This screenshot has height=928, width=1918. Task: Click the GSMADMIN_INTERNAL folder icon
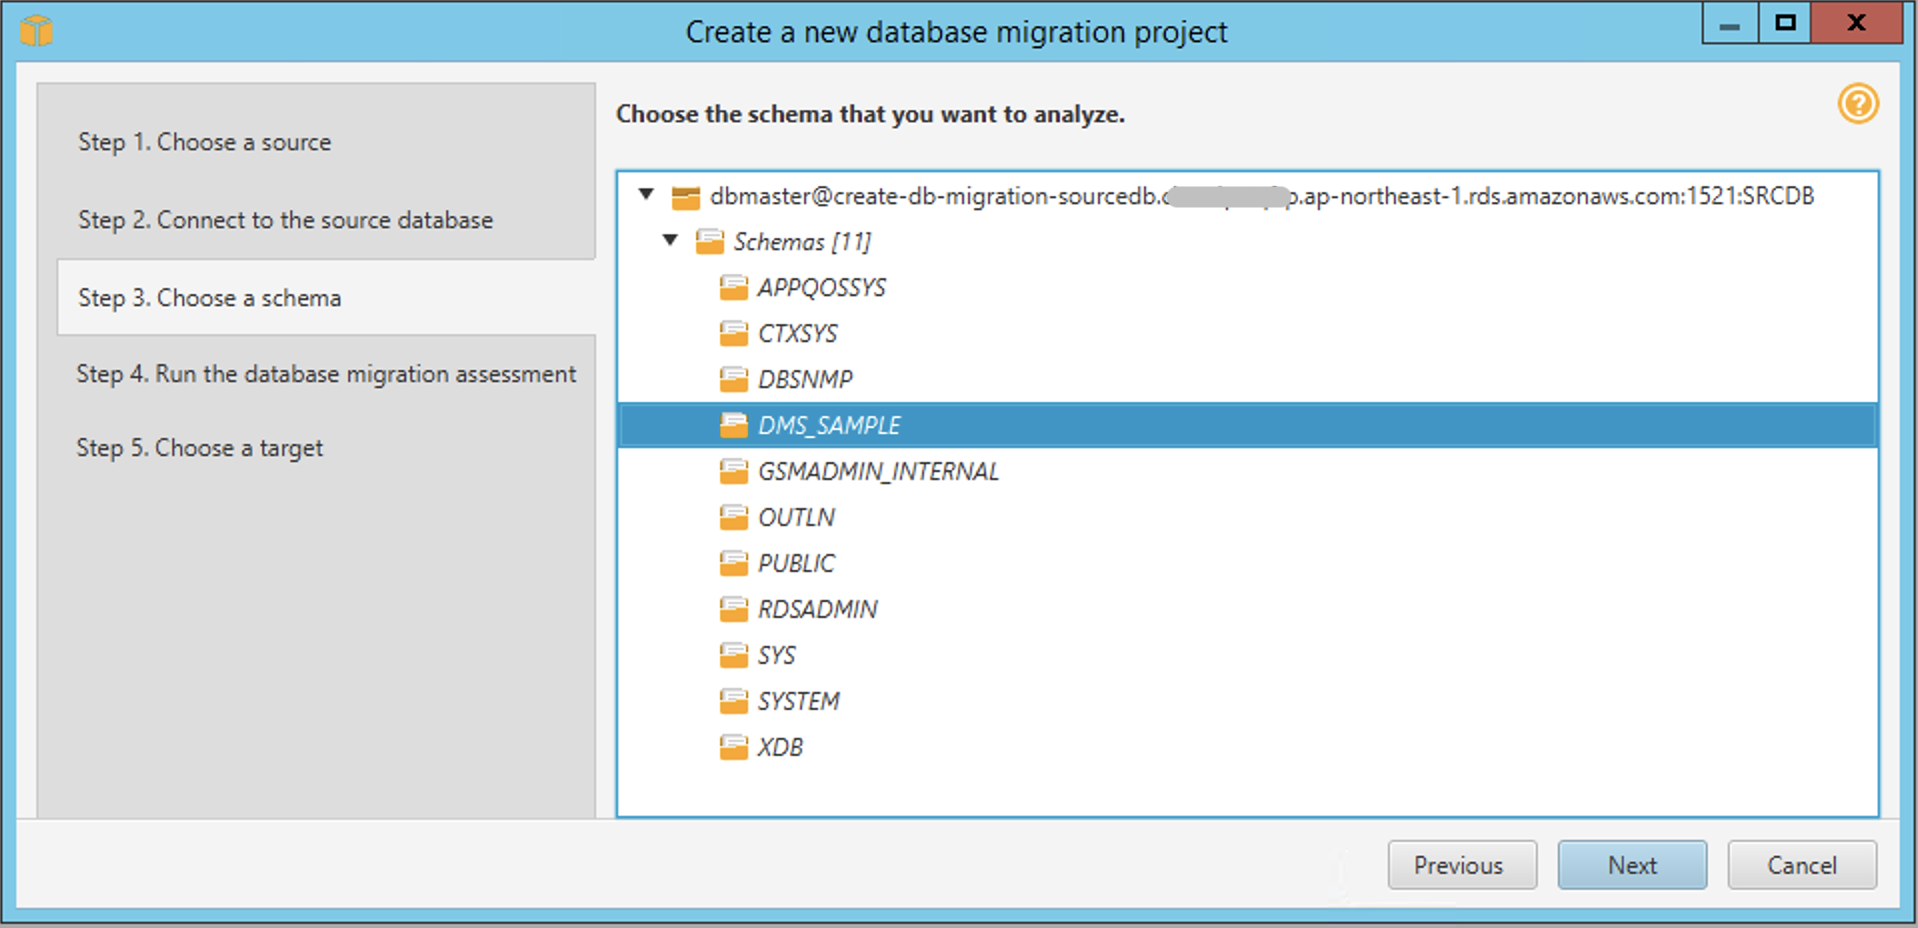pyautogui.click(x=733, y=471)
